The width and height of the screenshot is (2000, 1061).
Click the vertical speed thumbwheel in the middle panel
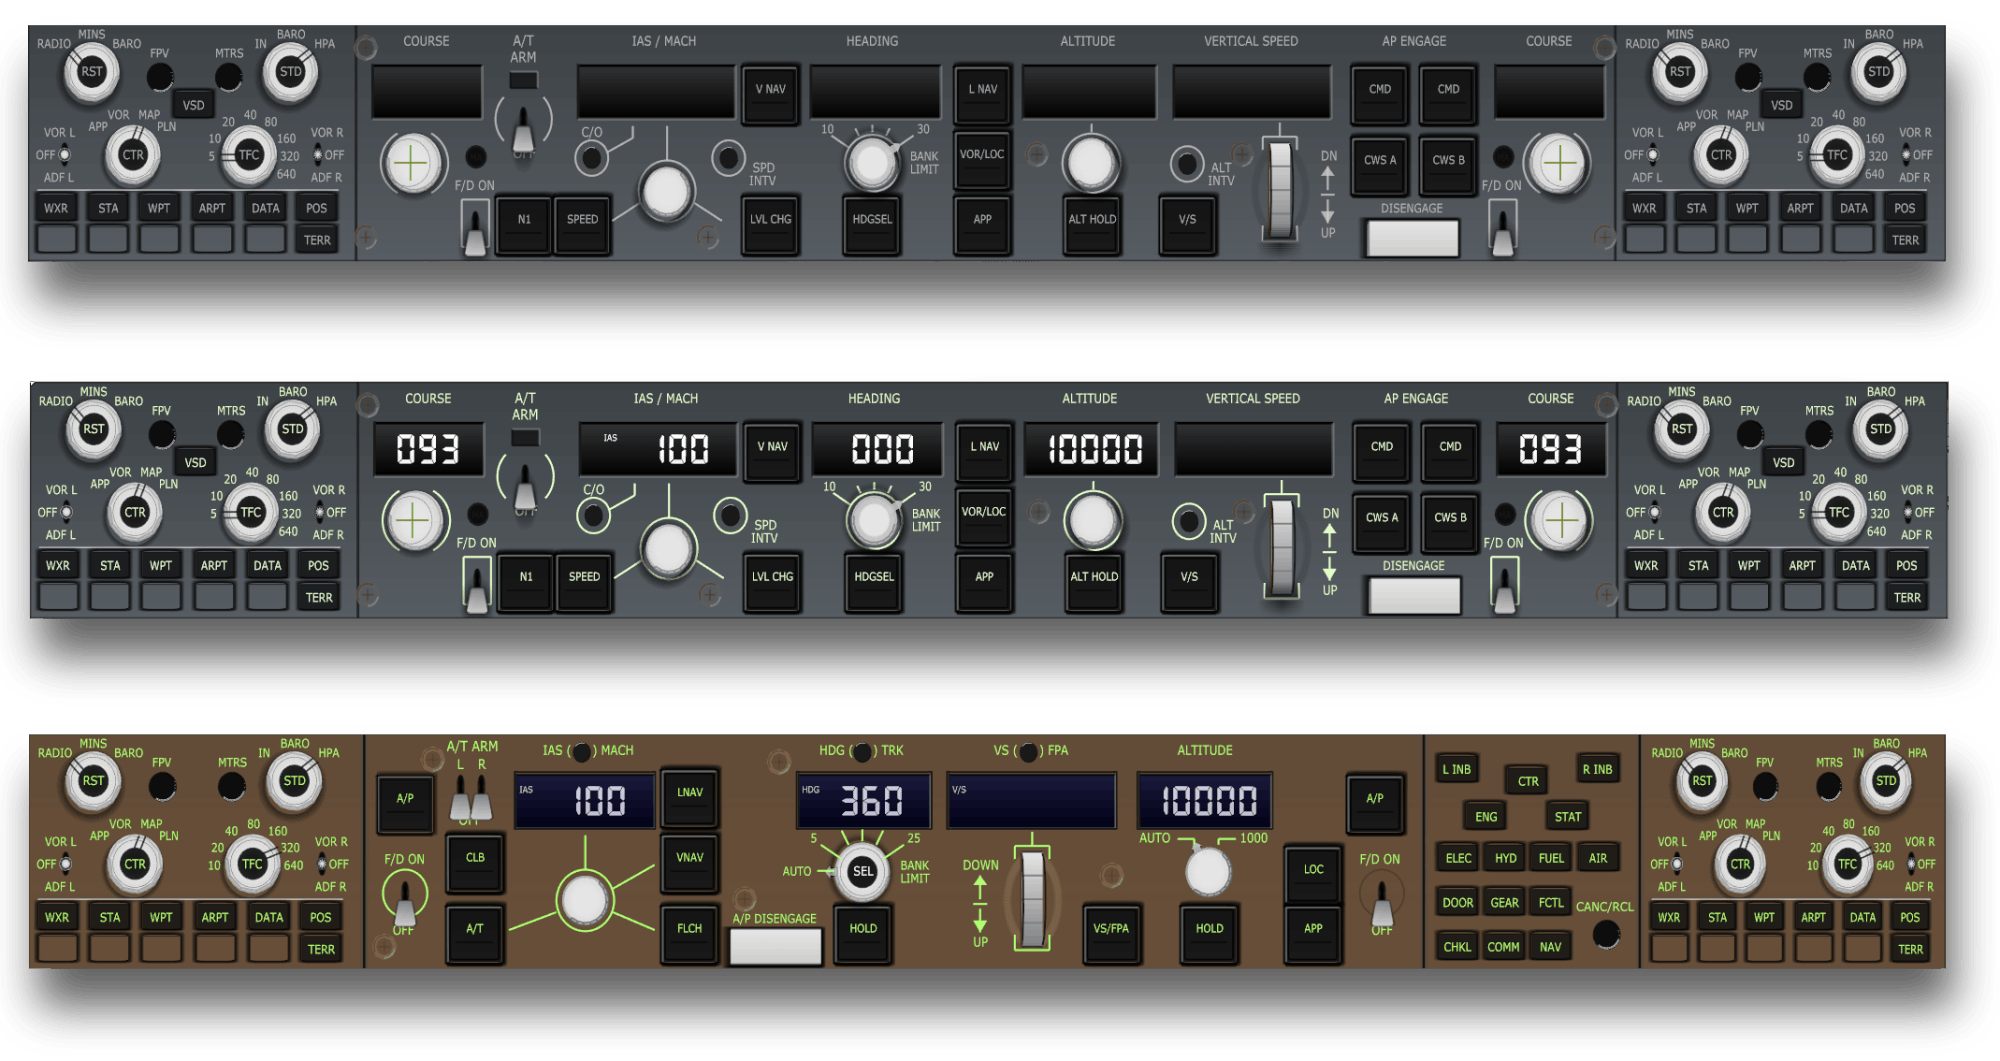coord(1281,546)
